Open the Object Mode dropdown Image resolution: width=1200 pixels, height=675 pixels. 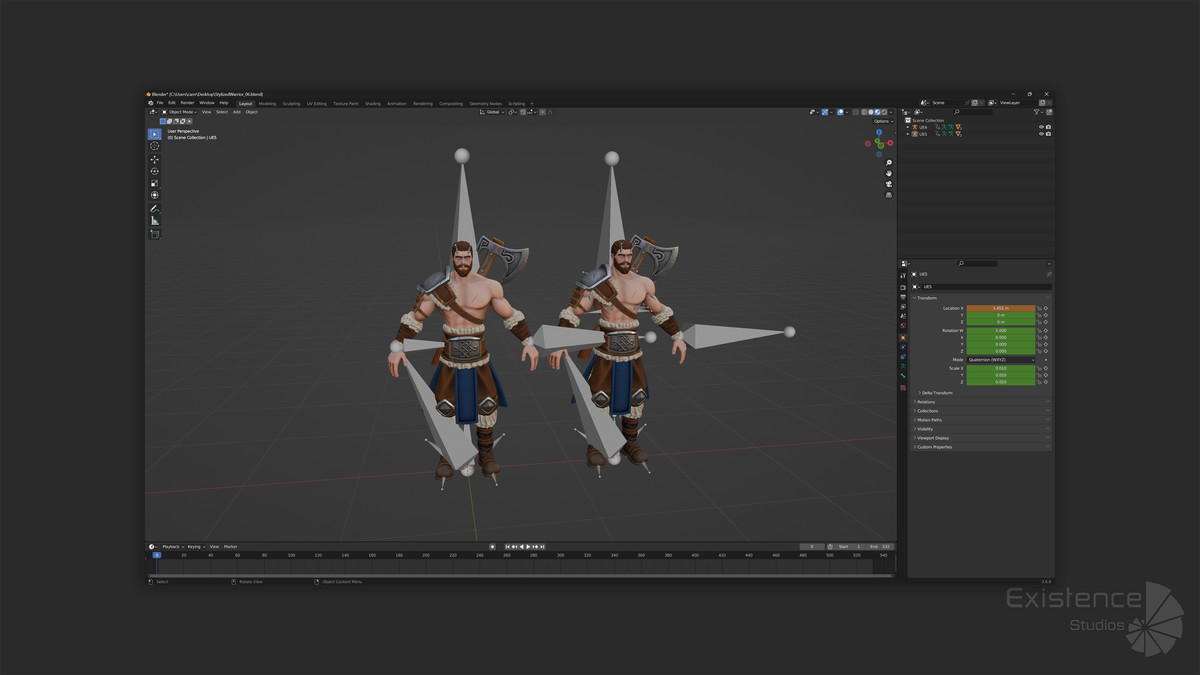click(180, 112)
